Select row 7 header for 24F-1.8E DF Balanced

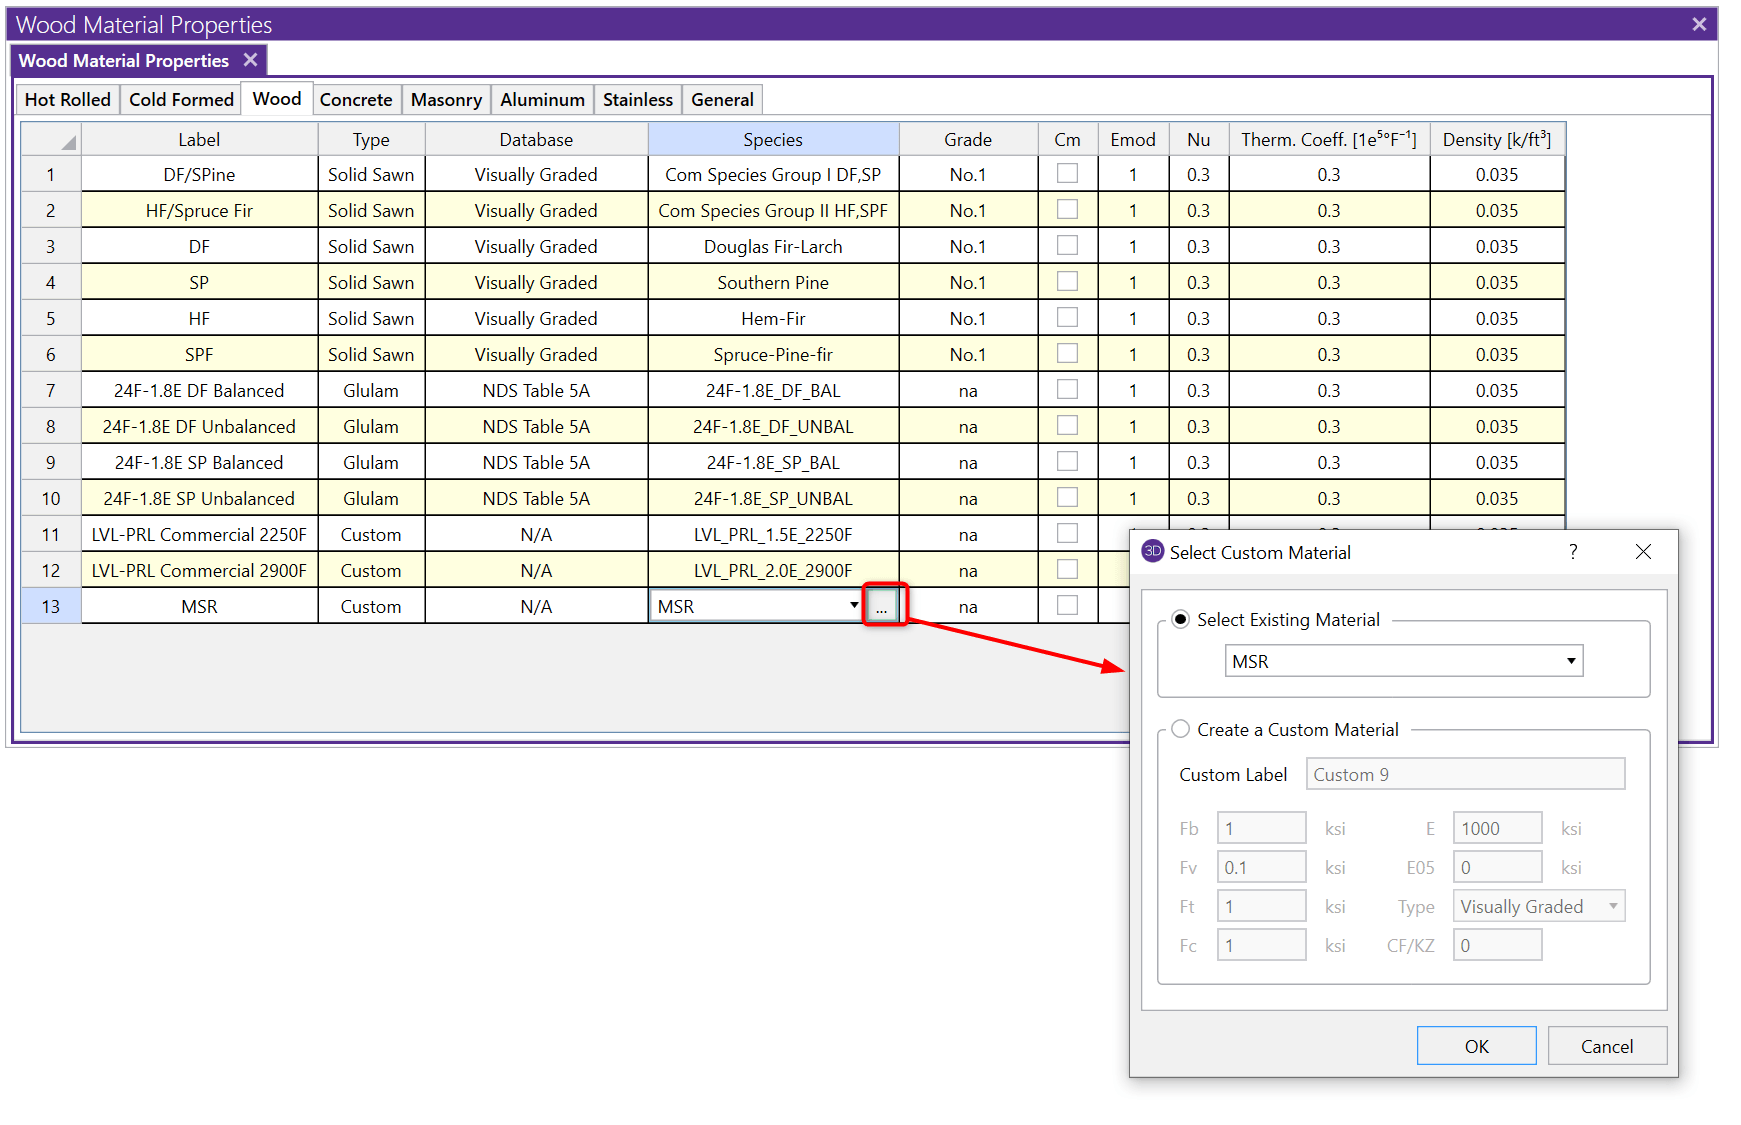pyautogui.click(x=51, y=390)
